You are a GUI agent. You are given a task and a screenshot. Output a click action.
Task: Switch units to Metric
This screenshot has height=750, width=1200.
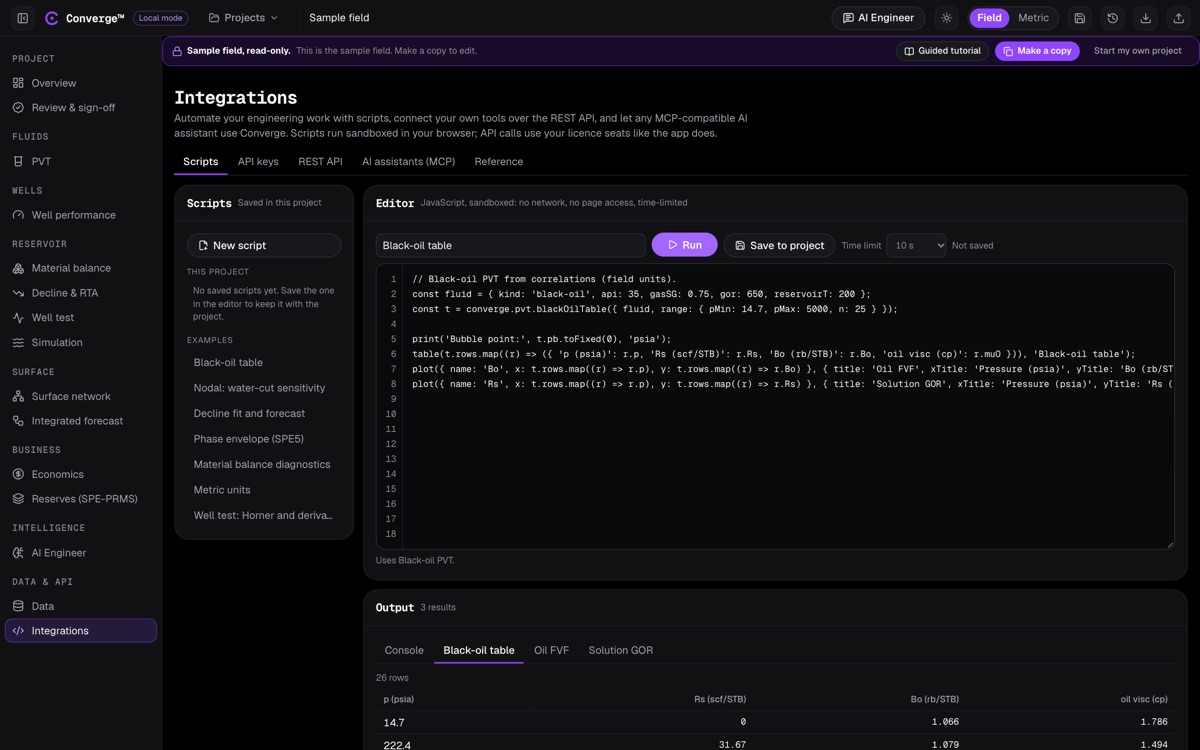1033,18
